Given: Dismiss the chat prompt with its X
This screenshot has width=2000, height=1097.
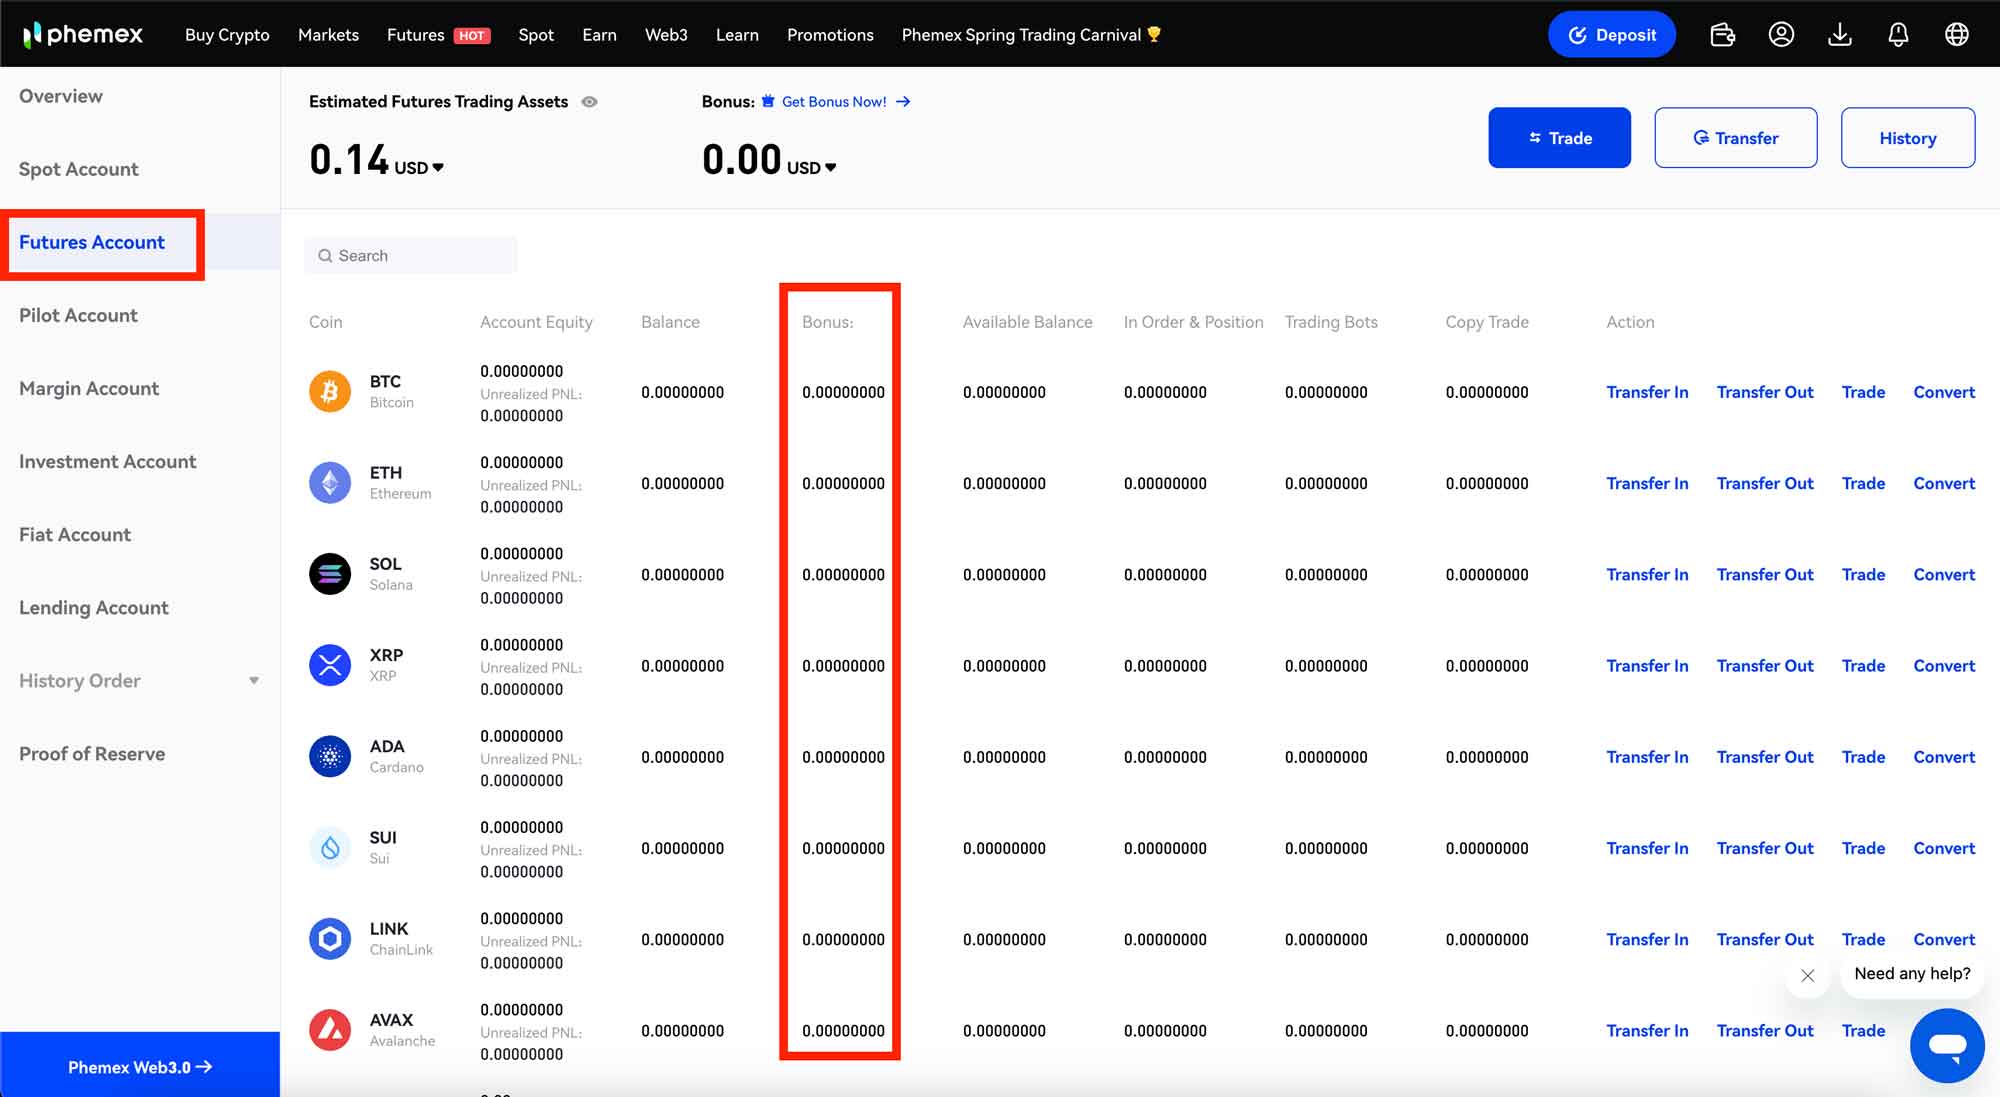Looking at the screenshot, I should (1807, 975).
